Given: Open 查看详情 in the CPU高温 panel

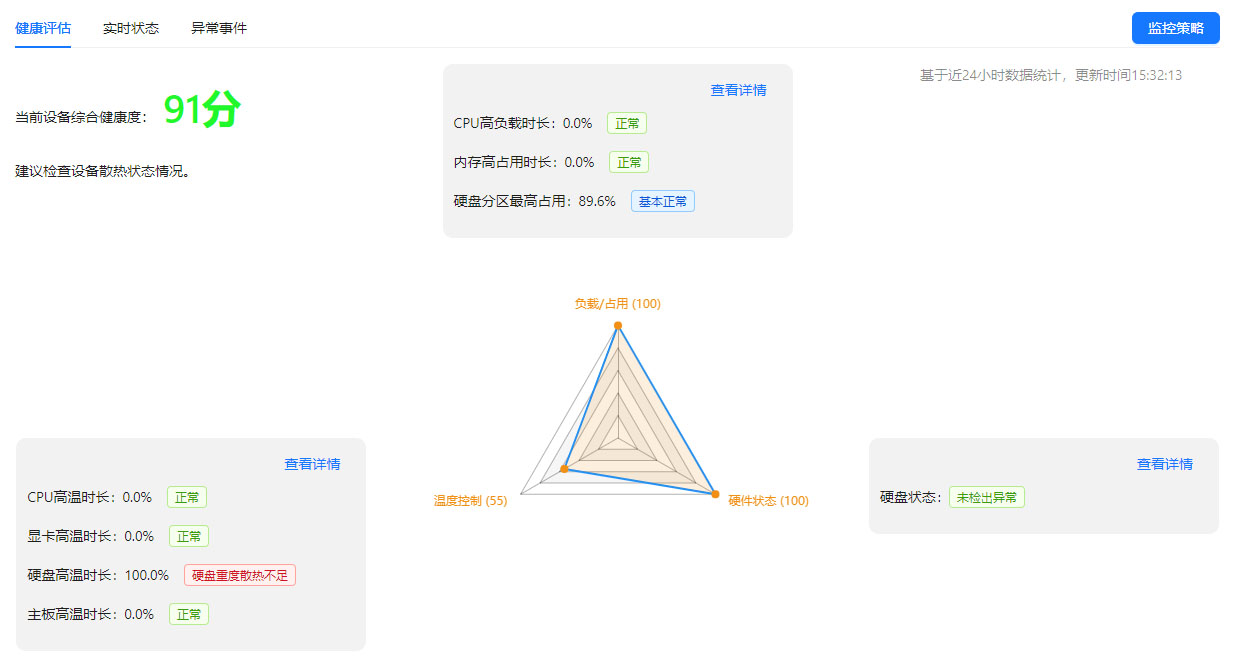Looking at the screenshot, I should point(312,464).
